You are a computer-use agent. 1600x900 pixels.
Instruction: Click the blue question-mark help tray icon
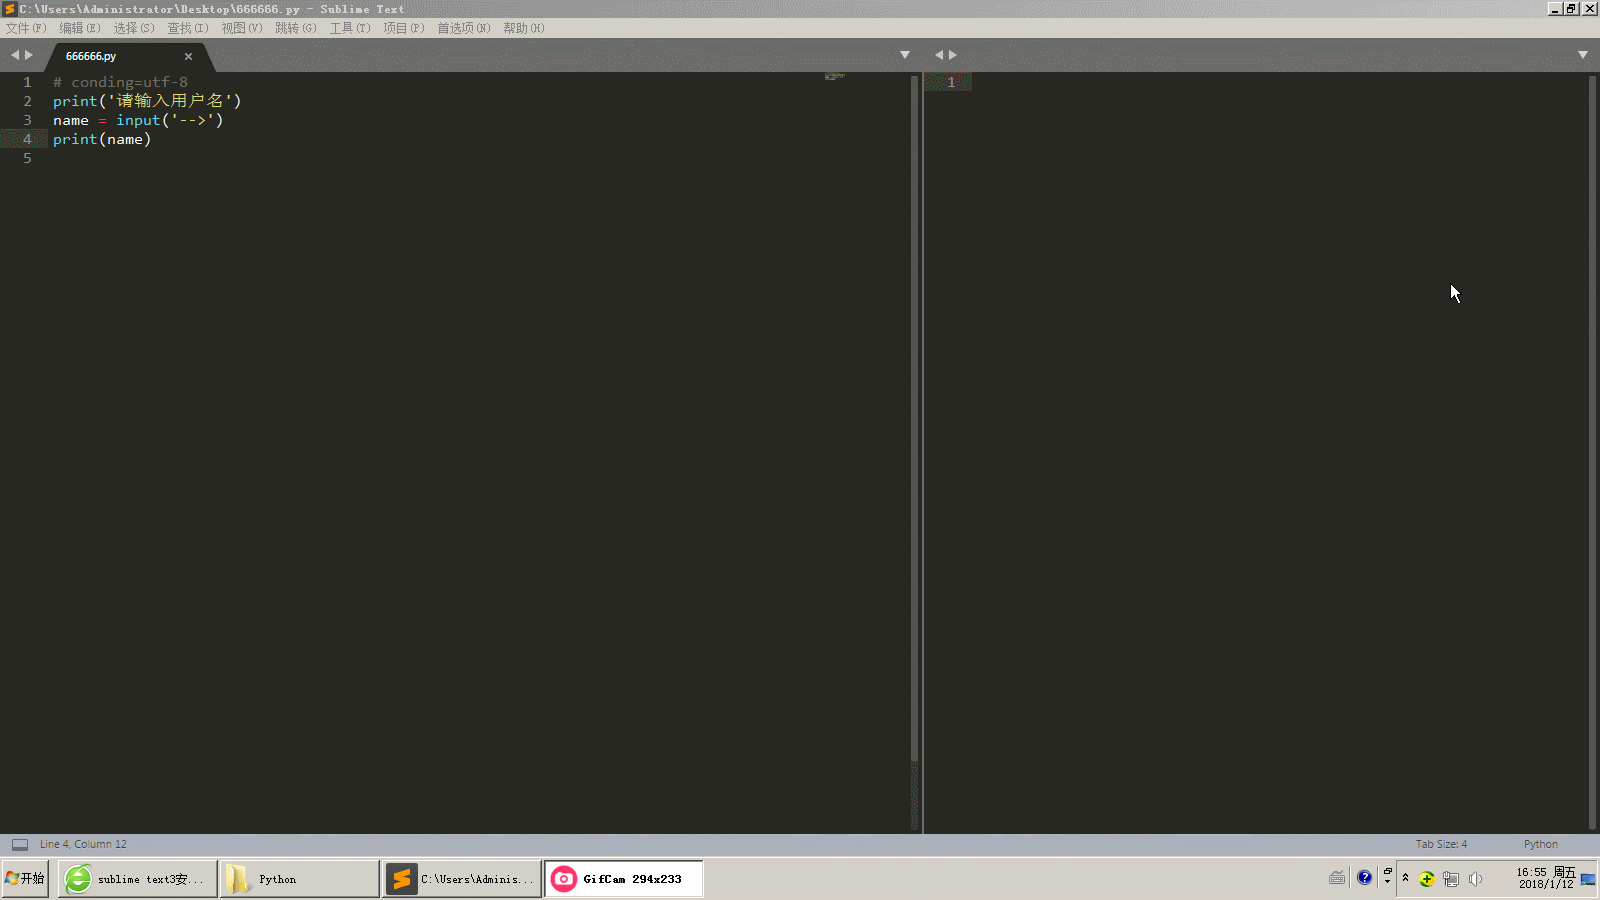(1363, 877)
